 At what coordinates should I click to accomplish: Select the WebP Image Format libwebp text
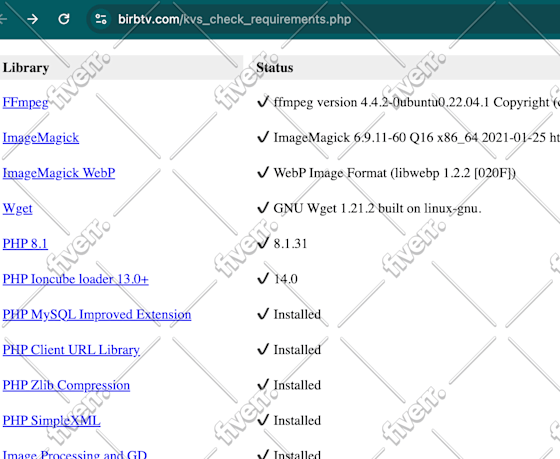coord(395,173)
